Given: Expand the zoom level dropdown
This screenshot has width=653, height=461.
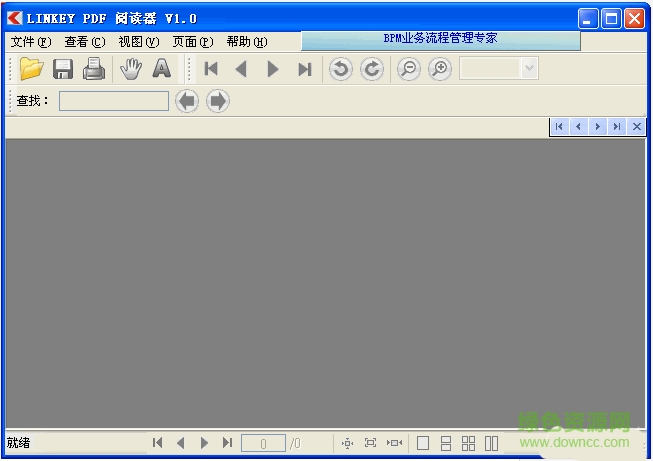Looking at the screenshot, I should pyautogui.click(x=529, y=69).
